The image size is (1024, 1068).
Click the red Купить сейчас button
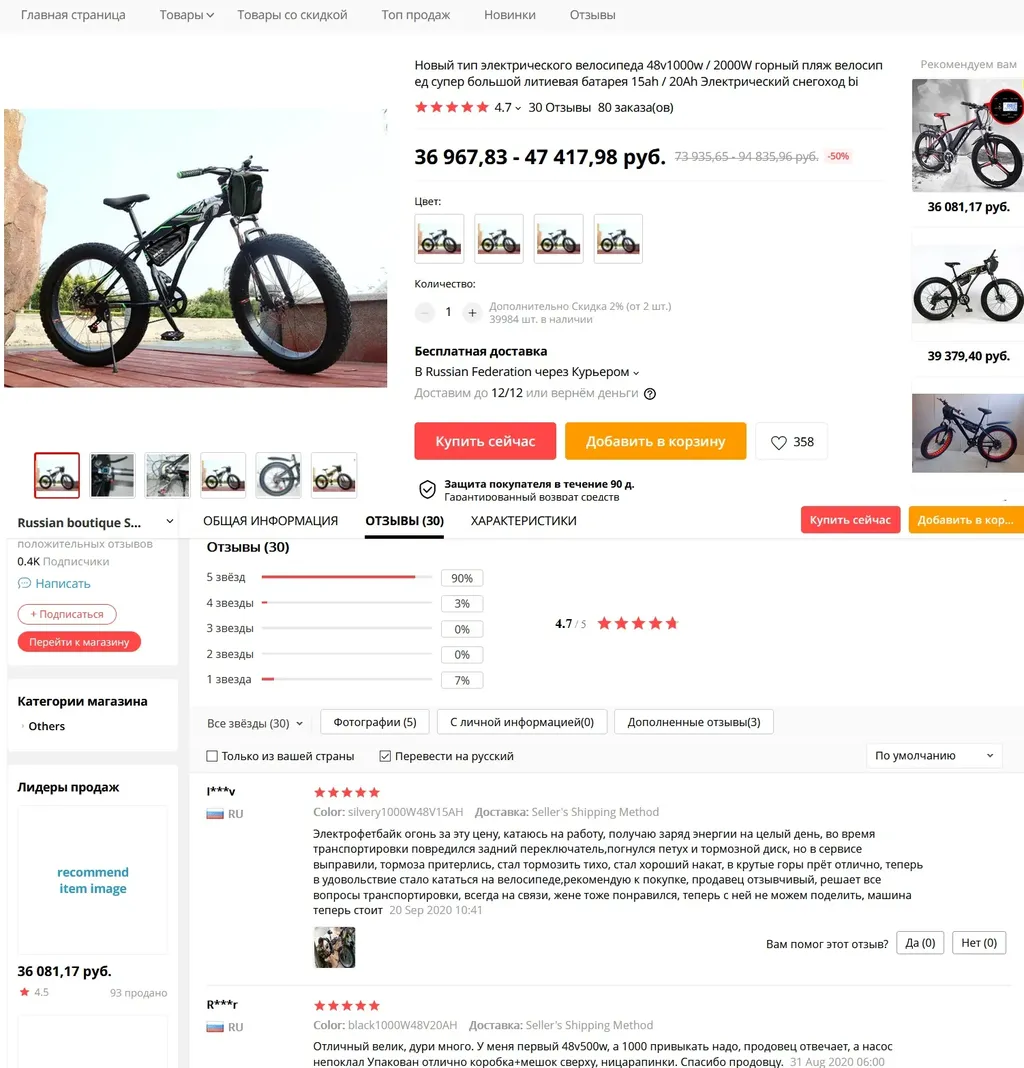(485, 441)
